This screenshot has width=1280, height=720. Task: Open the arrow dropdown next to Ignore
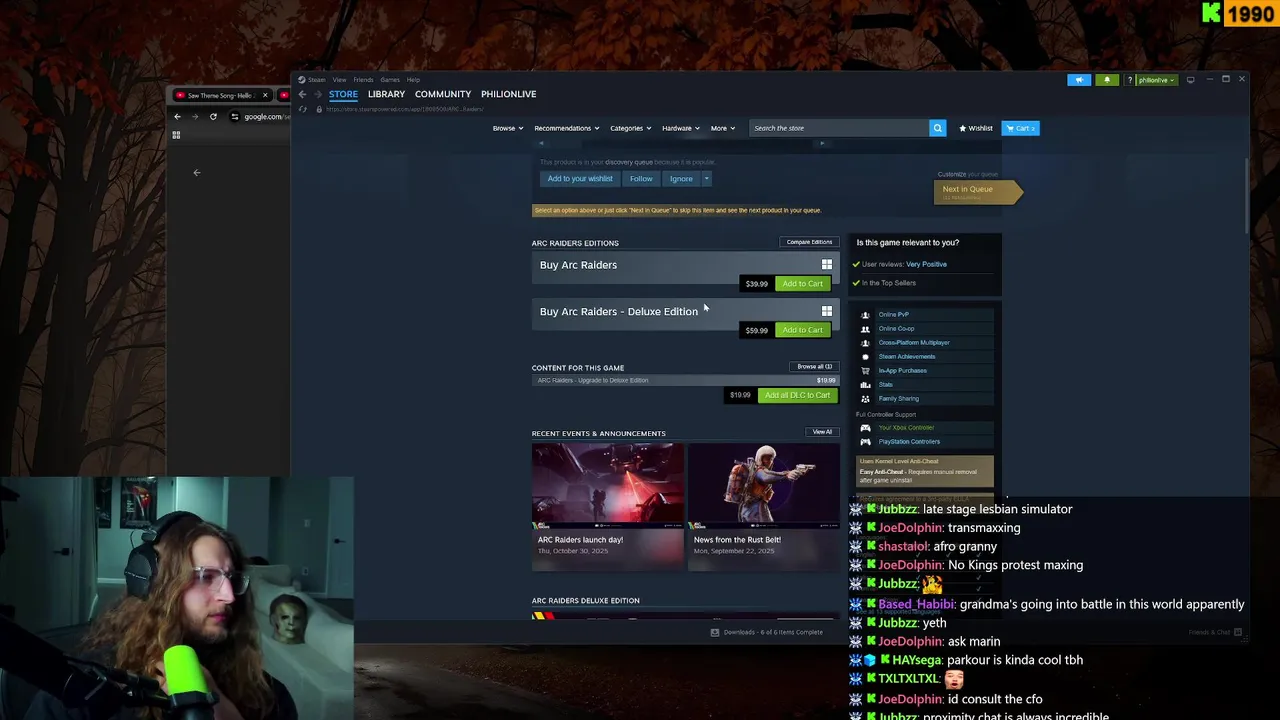[706, 179]
